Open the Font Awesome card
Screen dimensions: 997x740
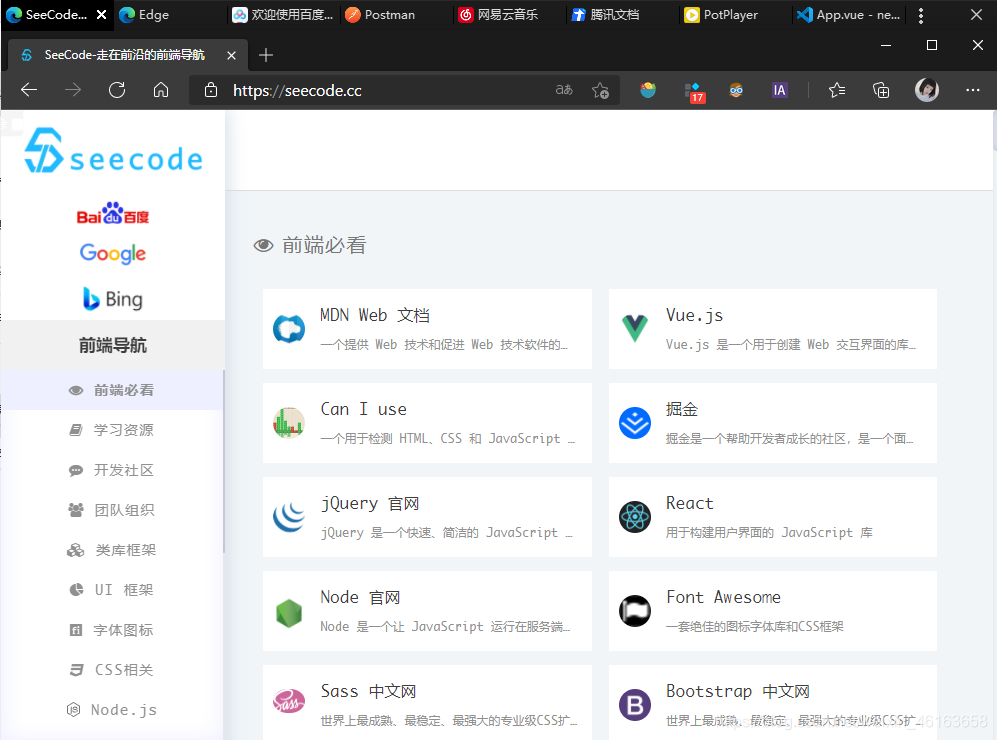coord(773,611)
